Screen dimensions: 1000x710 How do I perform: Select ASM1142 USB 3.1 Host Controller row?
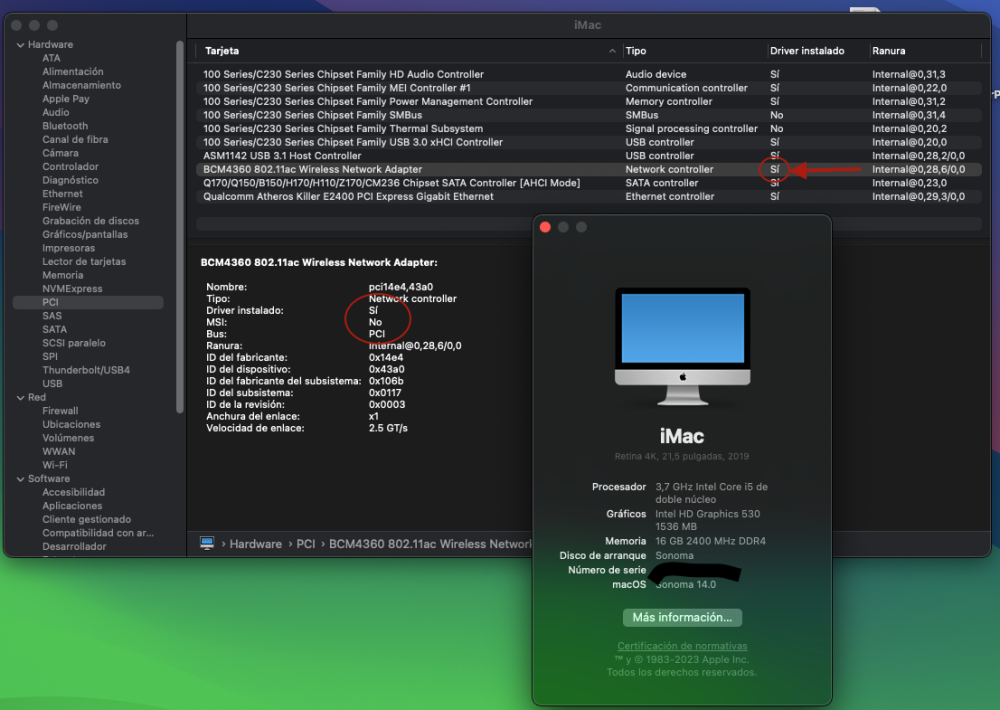point(589,156)
